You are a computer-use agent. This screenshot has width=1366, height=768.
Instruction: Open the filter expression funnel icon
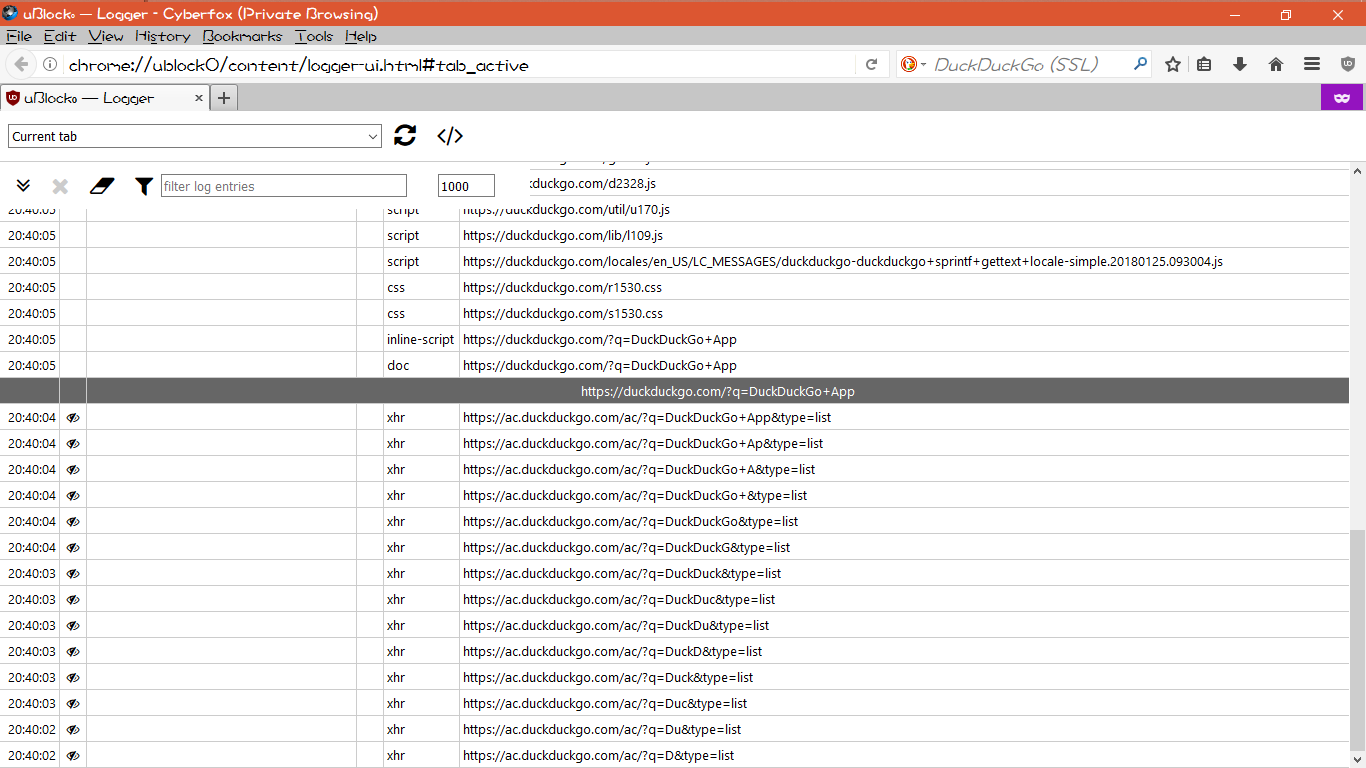pyautogui.click(x=143, y=185)
